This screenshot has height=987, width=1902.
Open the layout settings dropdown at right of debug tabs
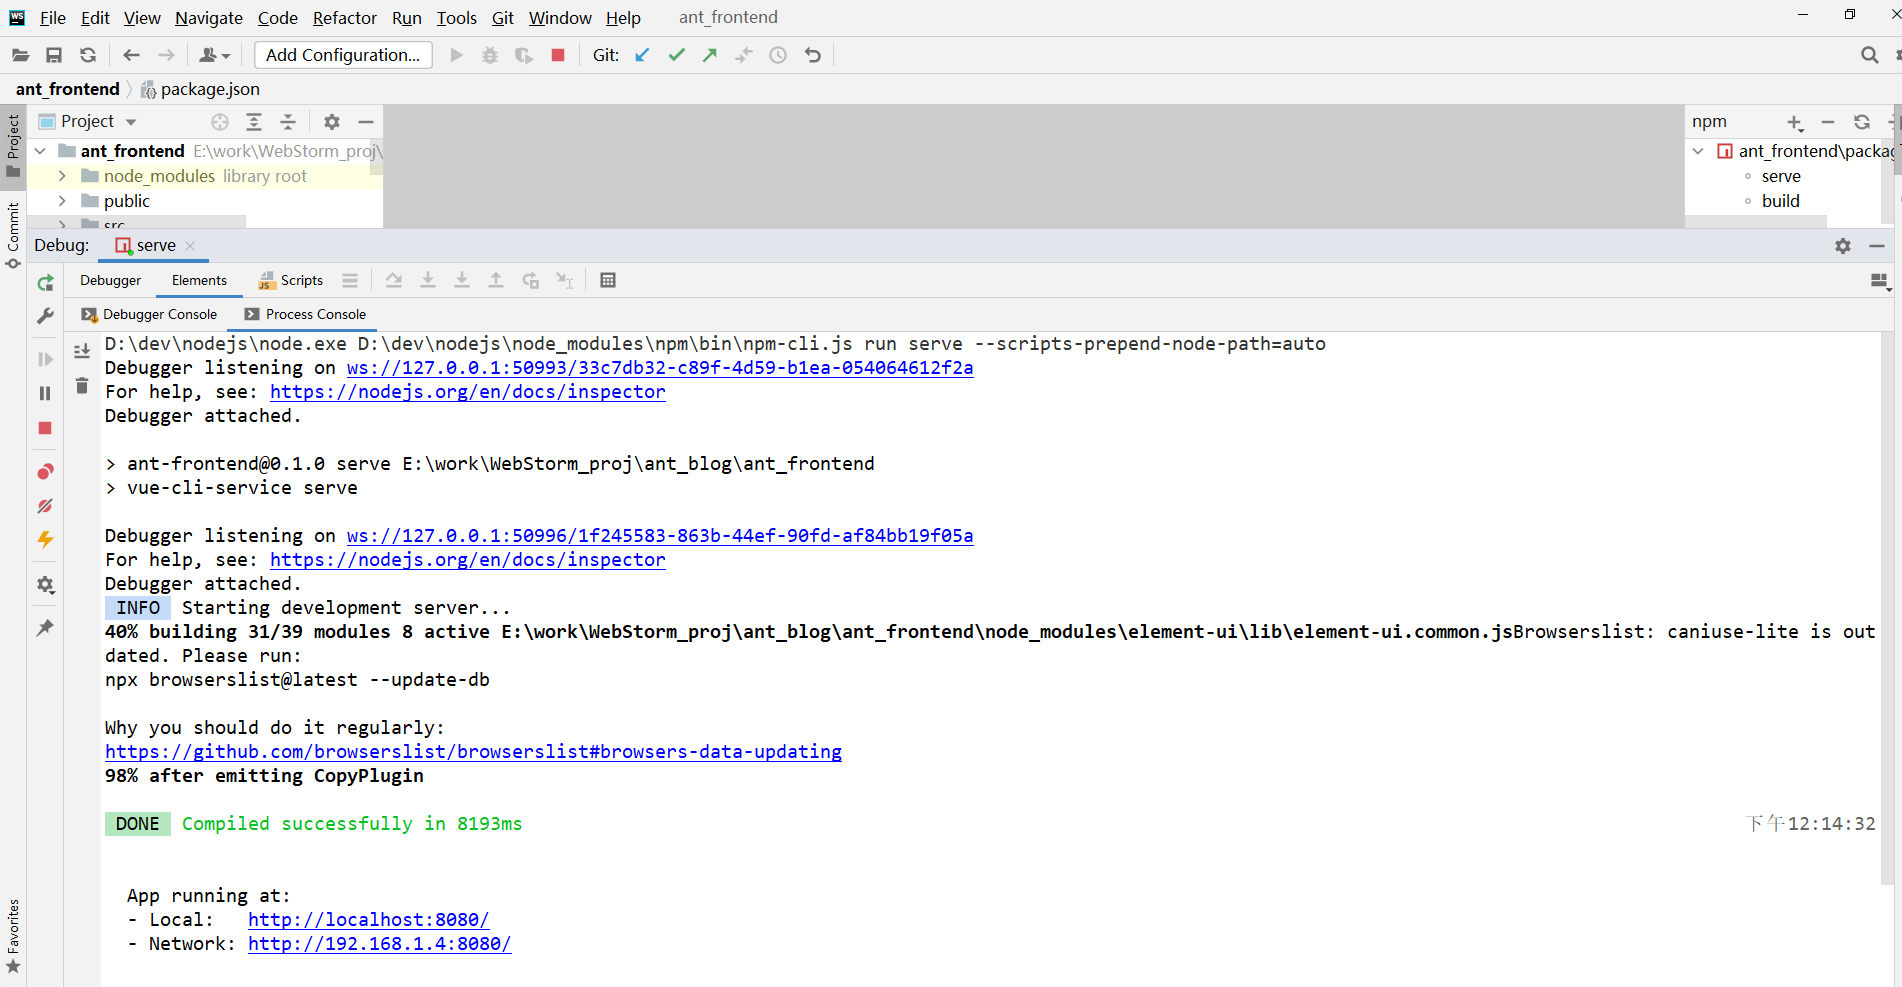point(1880,282)
